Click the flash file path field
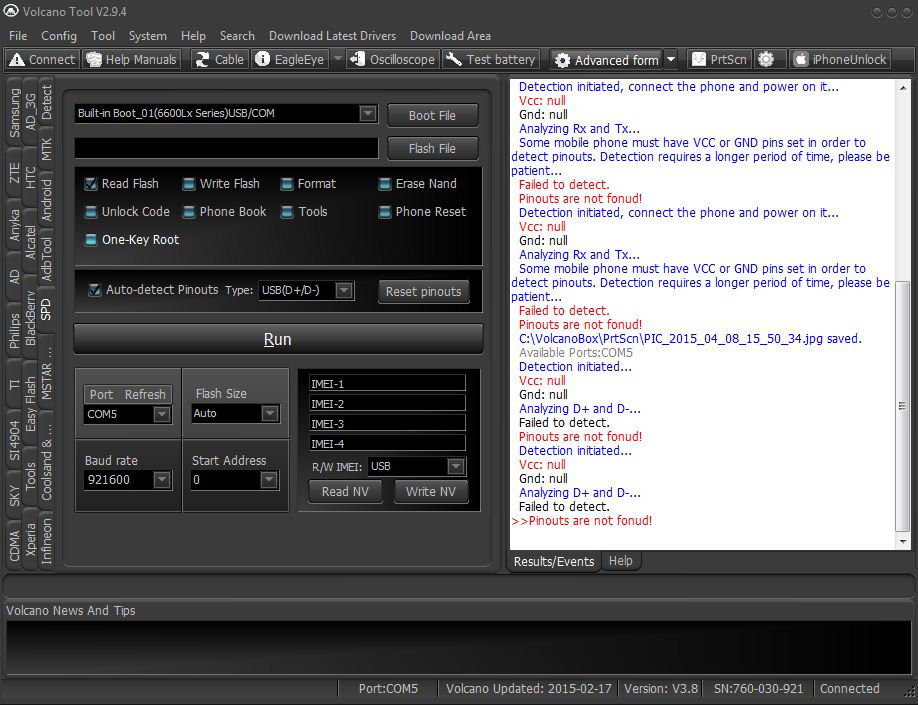 tap(227, 148)
